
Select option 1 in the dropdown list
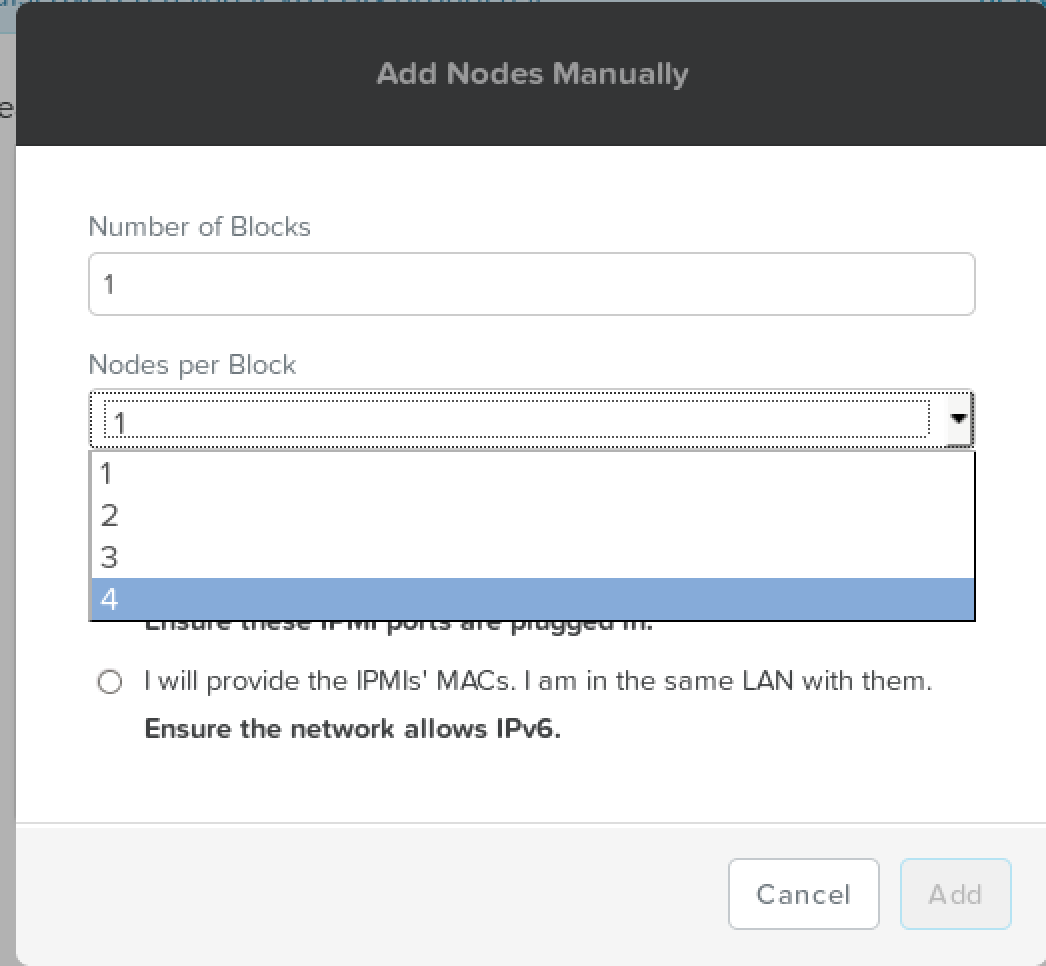[532, 473]
